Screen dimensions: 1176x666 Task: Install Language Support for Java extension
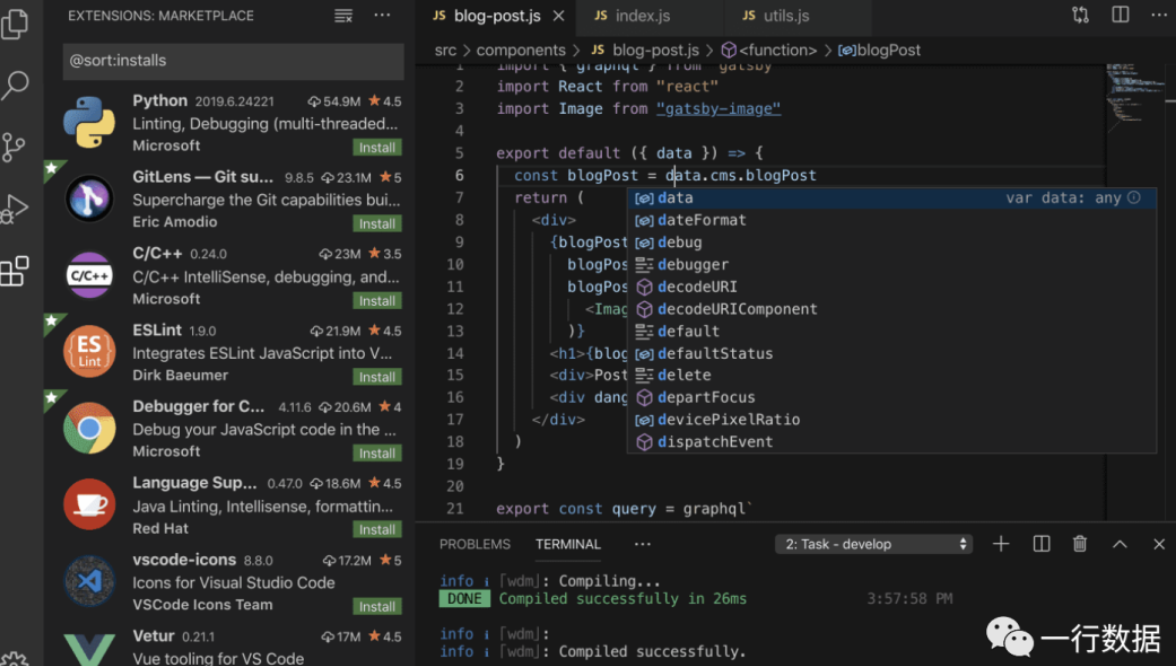(377, 530)
